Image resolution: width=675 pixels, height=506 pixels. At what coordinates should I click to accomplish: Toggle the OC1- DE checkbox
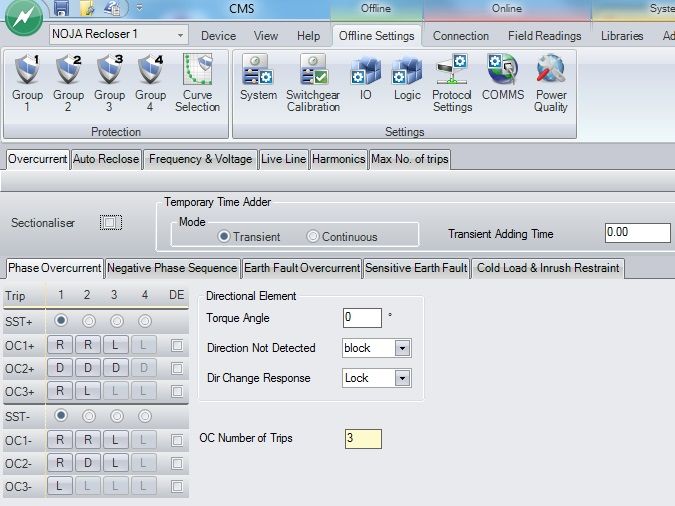pos(176,440)
